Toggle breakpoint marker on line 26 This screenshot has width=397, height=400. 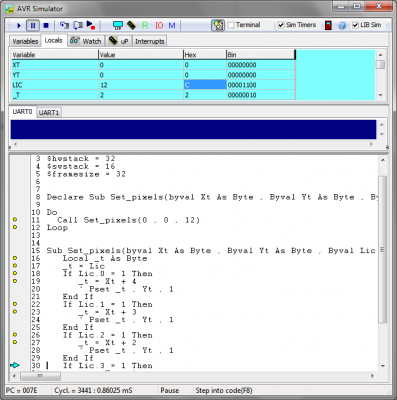pyautogui.click(x=15, y=335)
